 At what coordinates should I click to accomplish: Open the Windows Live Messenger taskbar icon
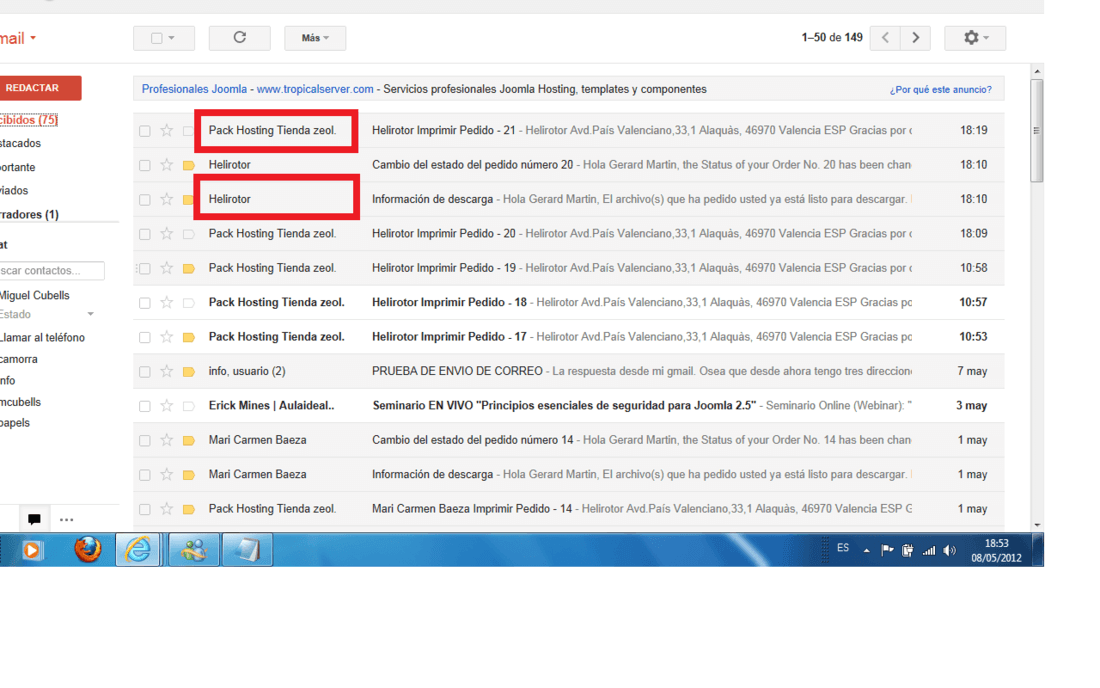(194, 549)
